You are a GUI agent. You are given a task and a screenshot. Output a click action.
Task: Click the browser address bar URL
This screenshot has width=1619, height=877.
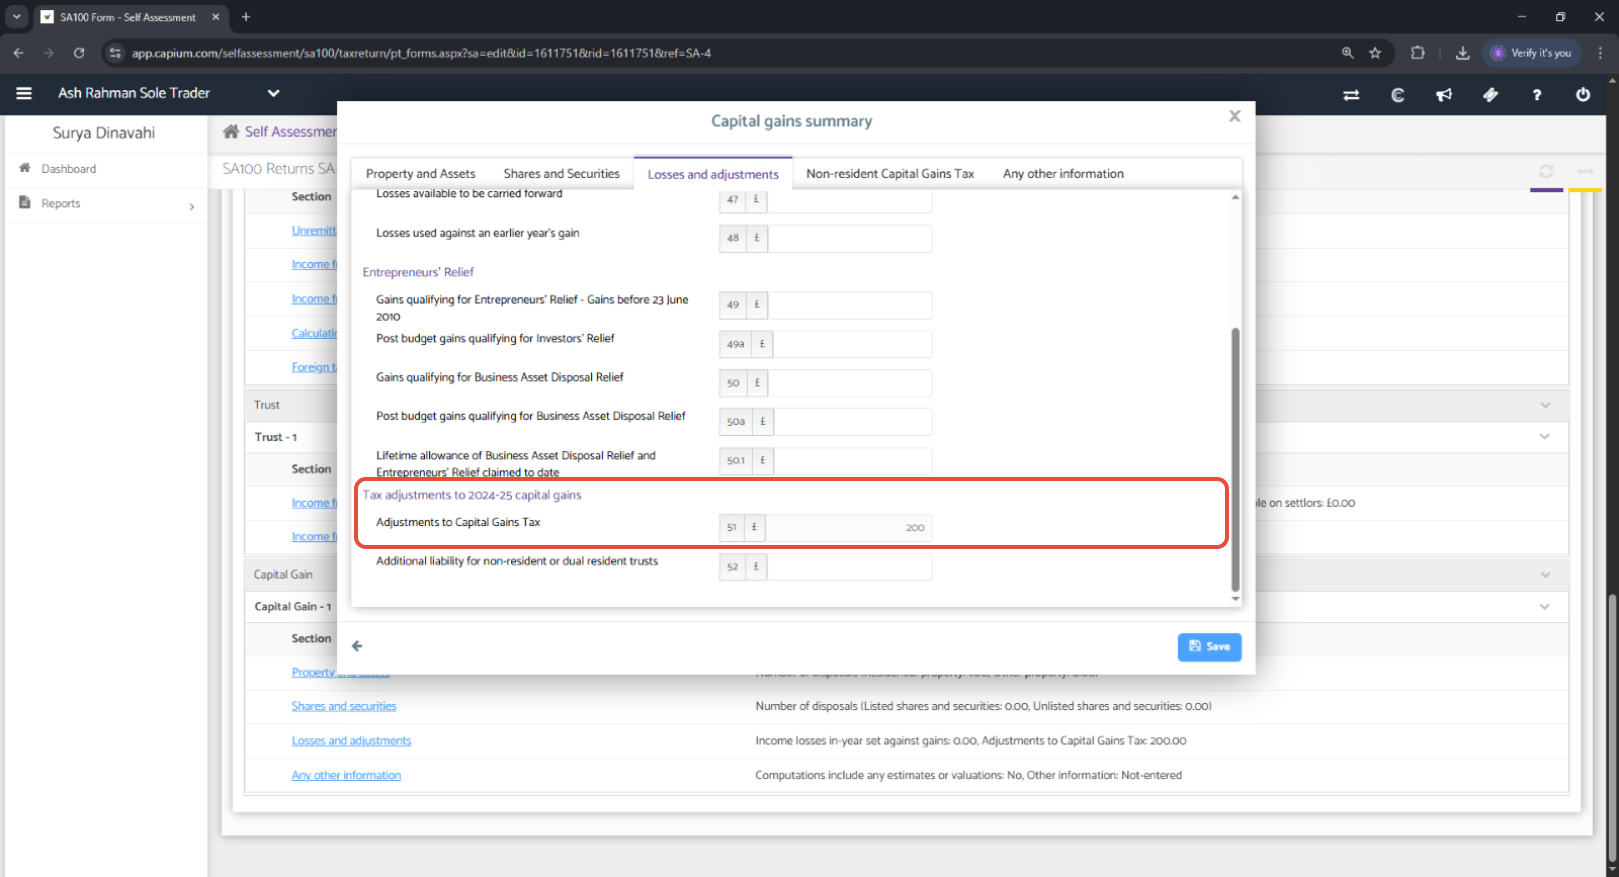click(x=421, y=53)
